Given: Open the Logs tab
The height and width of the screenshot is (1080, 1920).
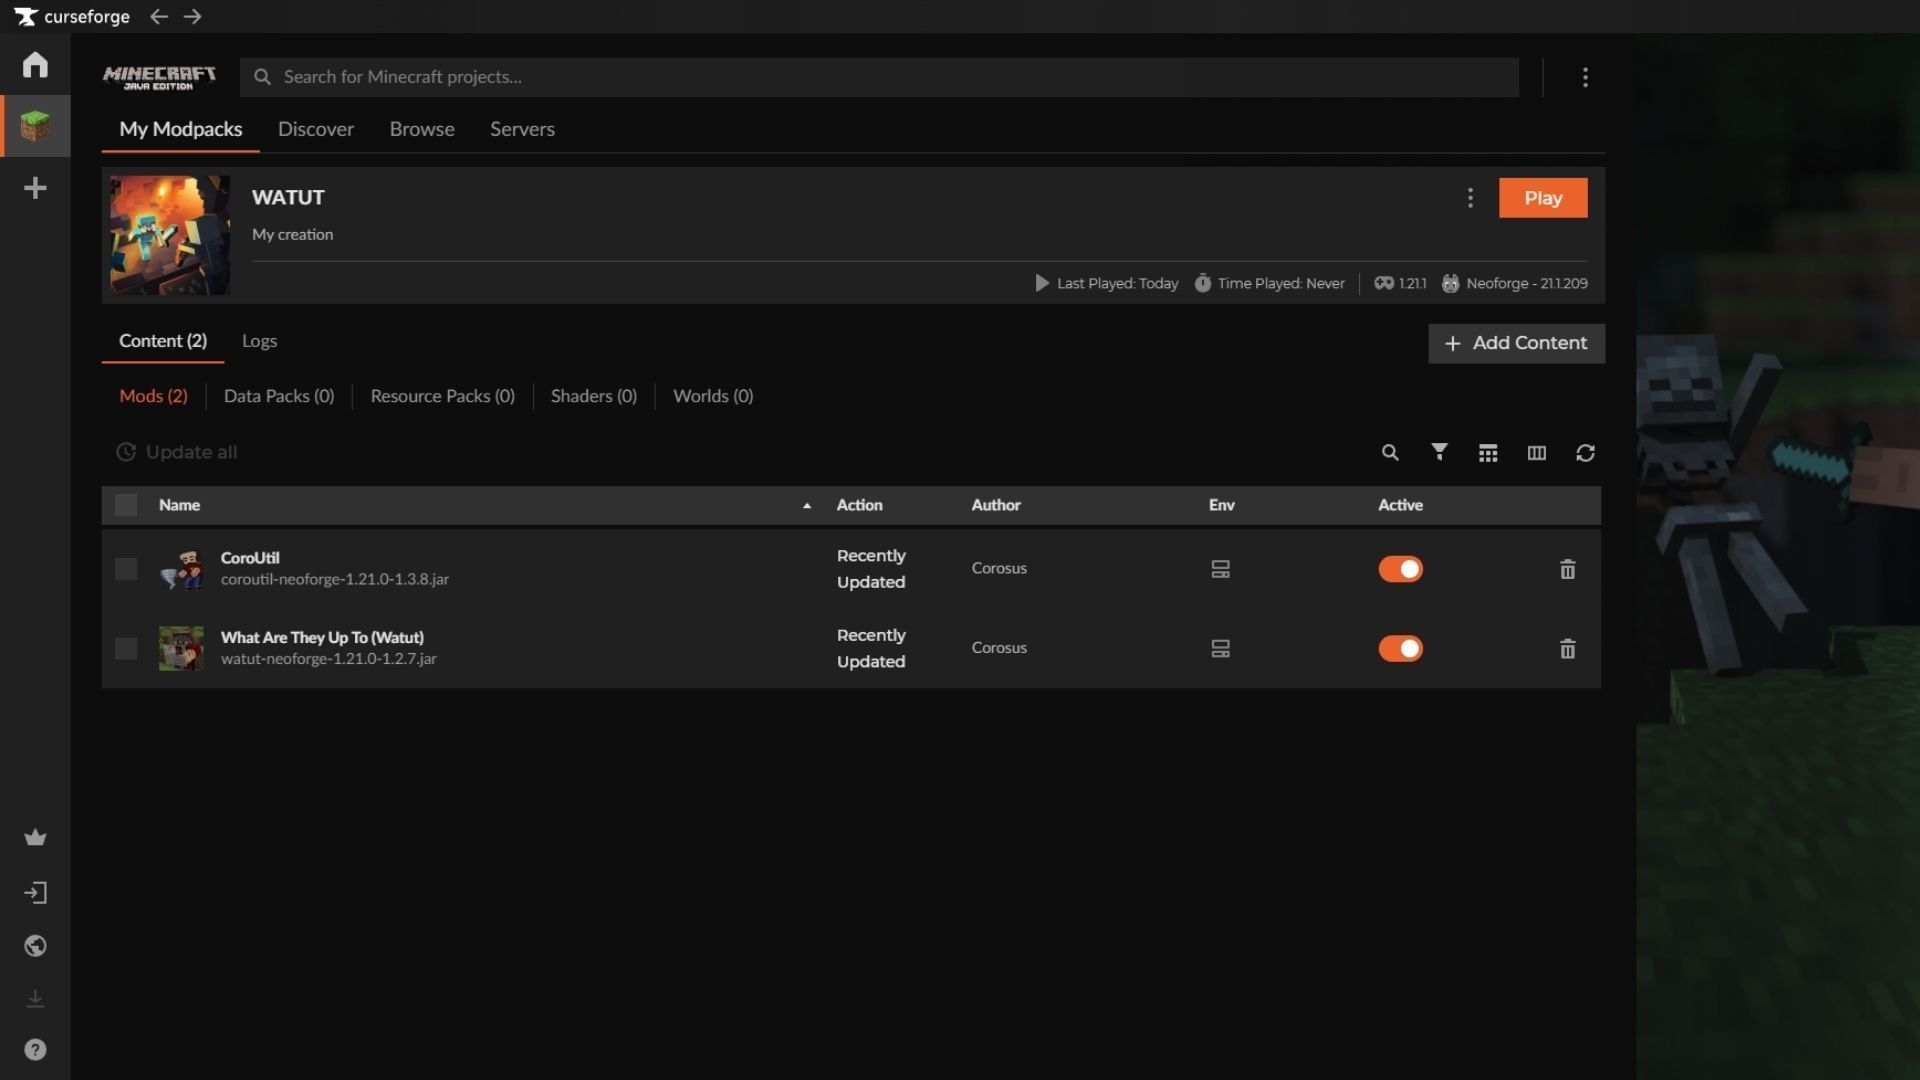Looking at the screenshot, I should pos(259,341).
